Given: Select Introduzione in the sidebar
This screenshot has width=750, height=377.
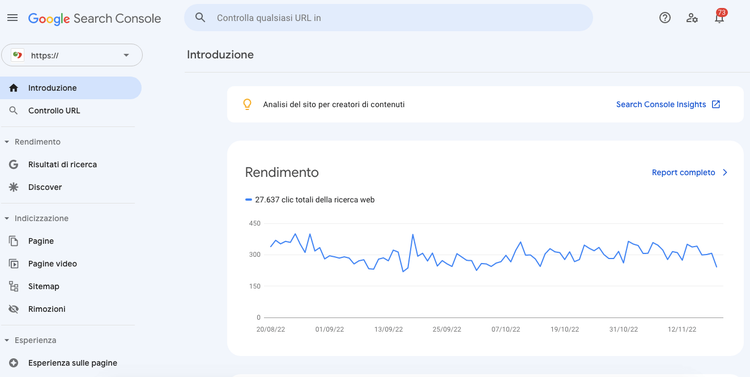Looking at the screenshot, I should [x=71, y=88].
